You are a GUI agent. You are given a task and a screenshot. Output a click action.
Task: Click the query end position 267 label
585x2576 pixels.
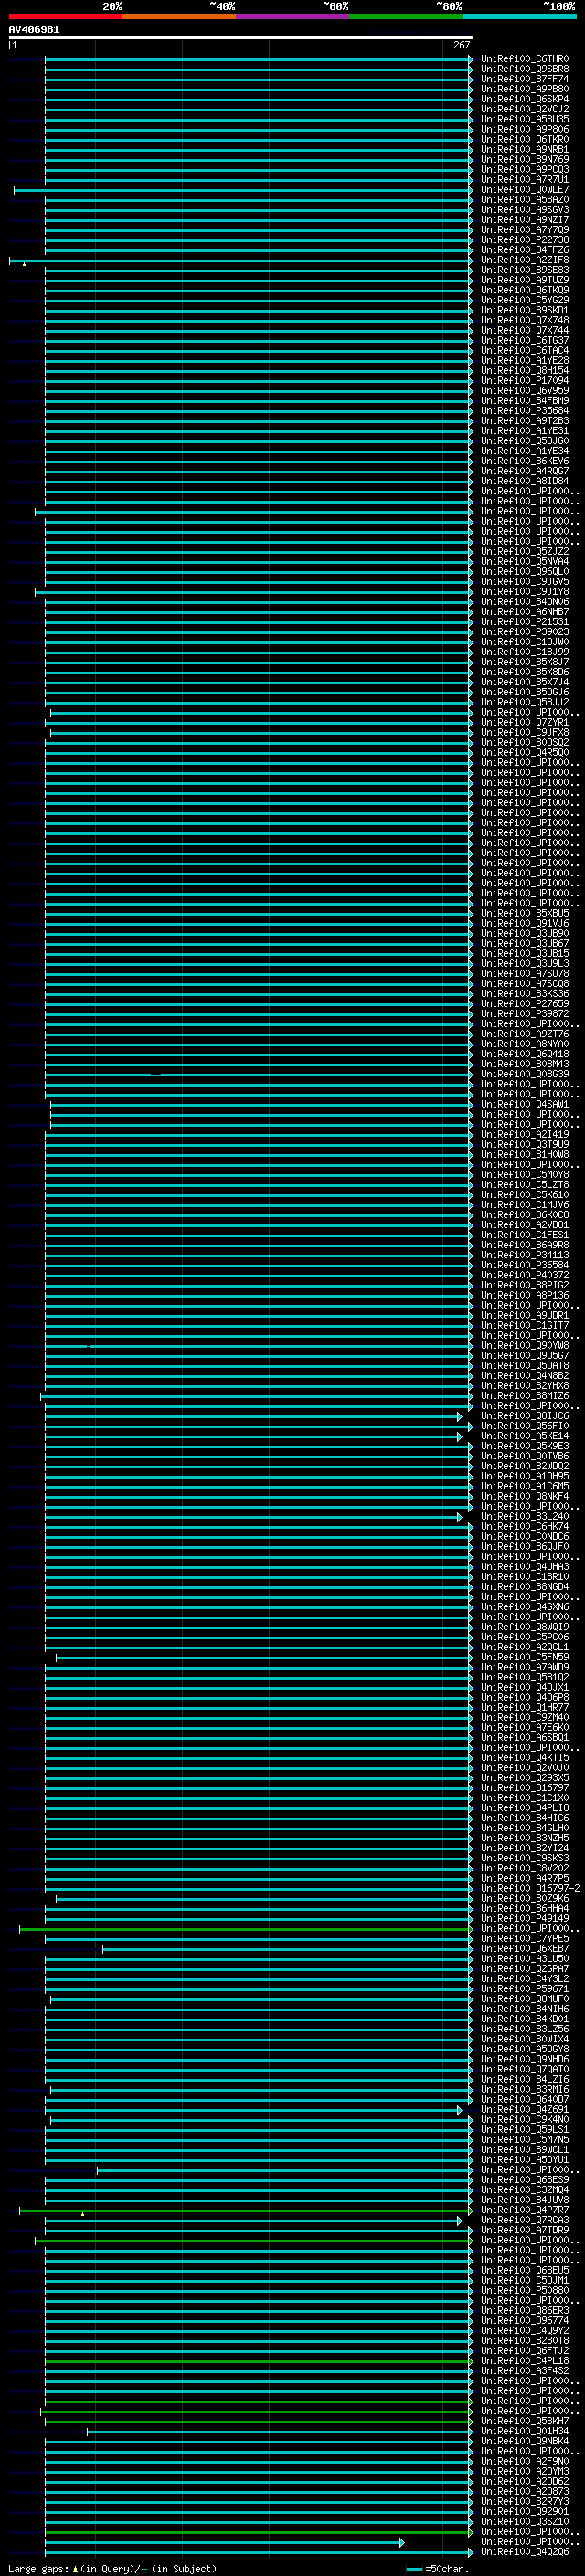click(461, 45)
